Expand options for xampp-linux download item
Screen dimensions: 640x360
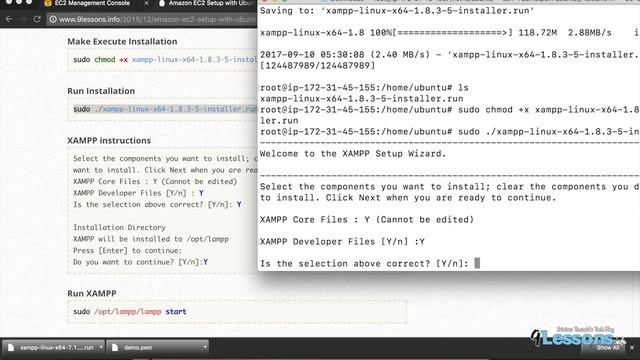click(100, 347)
